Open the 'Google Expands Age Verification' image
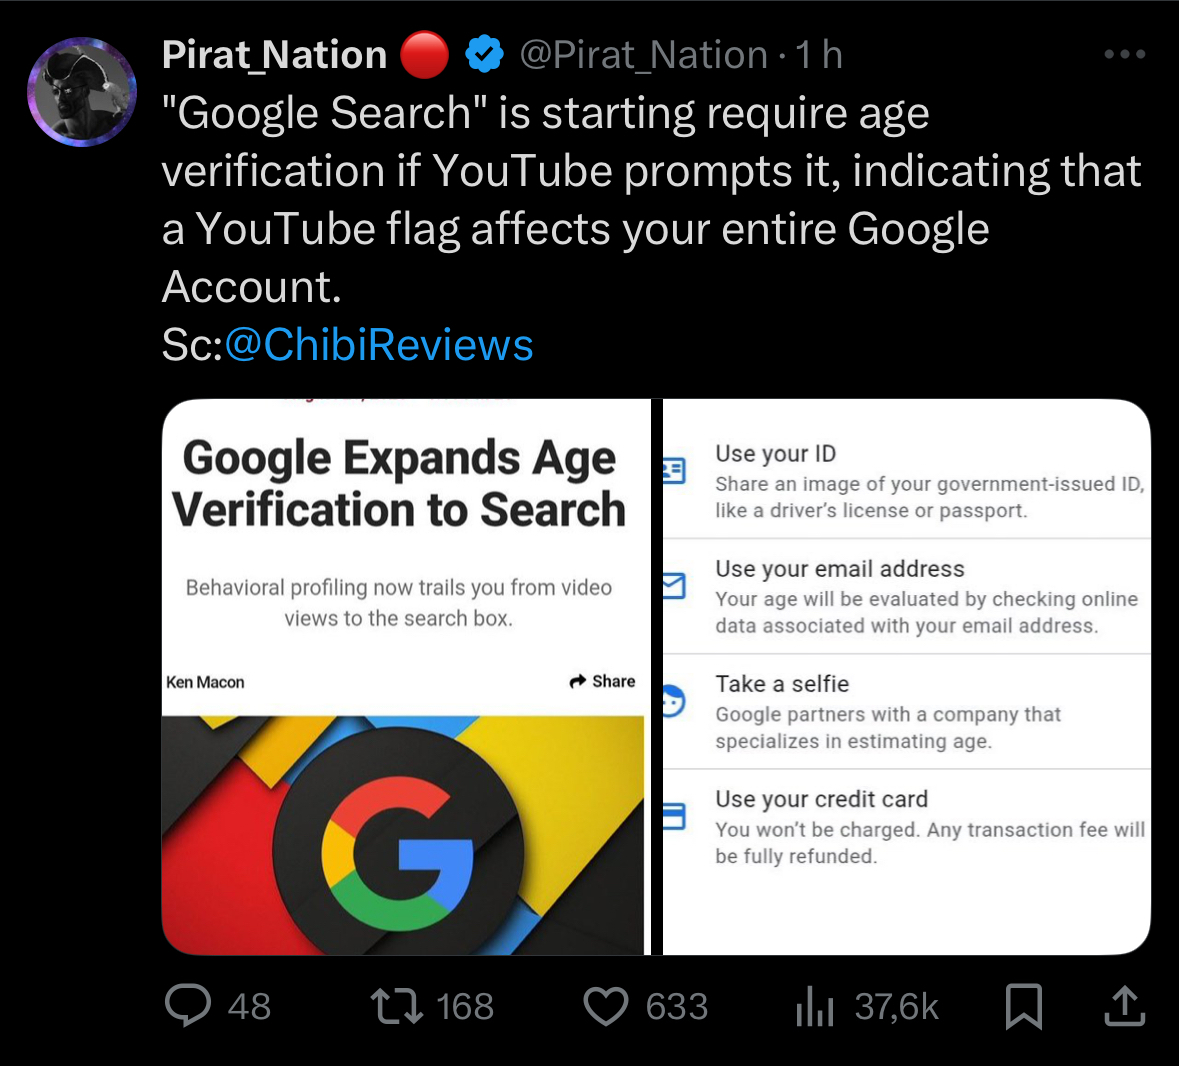 pos(405,675)
